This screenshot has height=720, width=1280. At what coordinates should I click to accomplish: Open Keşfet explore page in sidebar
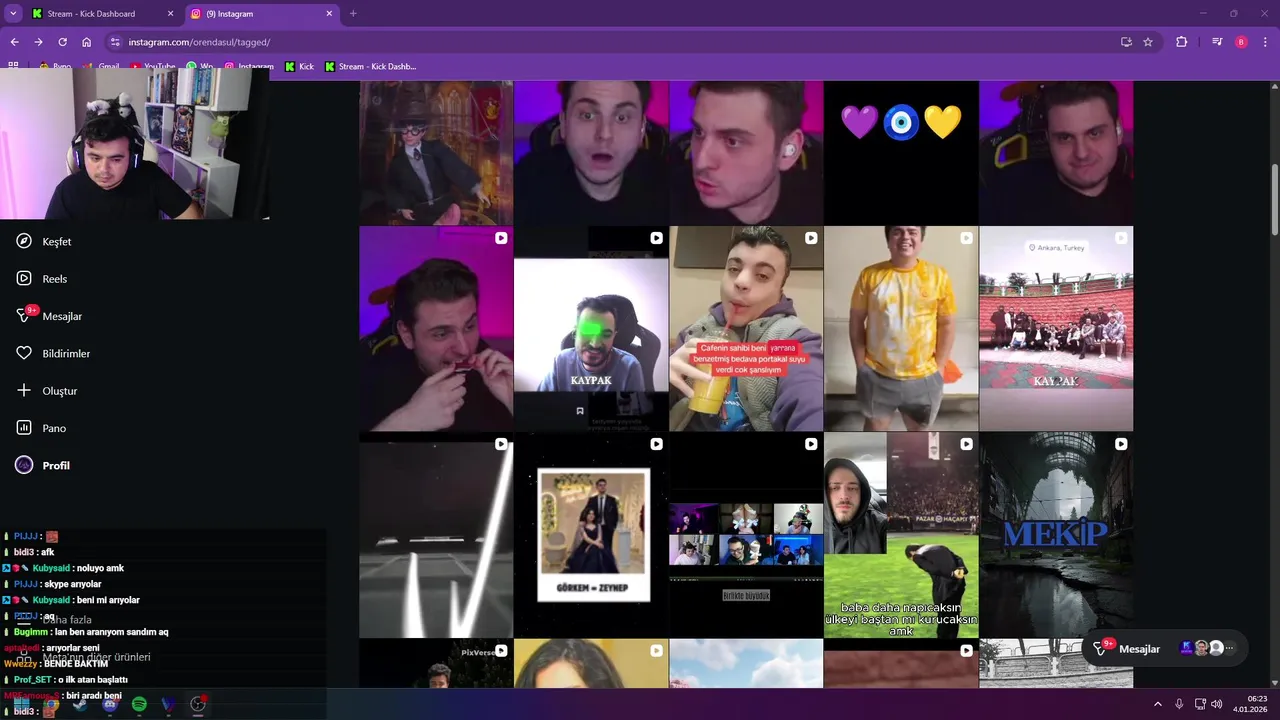point(44,241)
